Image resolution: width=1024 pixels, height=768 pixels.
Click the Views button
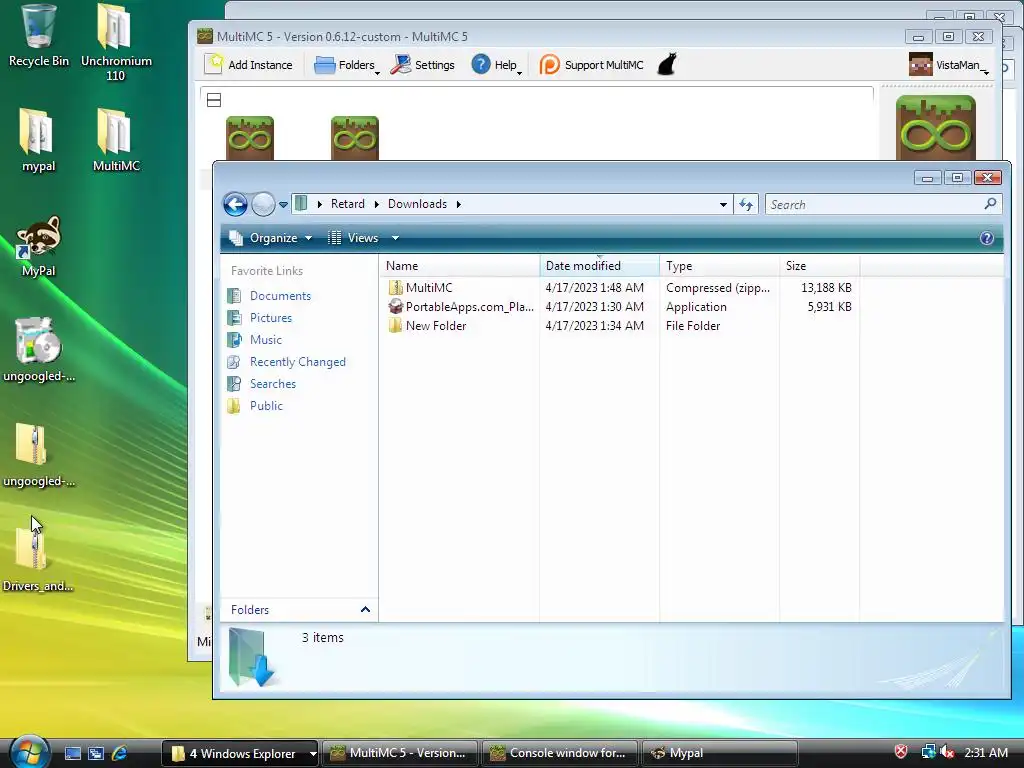tap(353, 238)
